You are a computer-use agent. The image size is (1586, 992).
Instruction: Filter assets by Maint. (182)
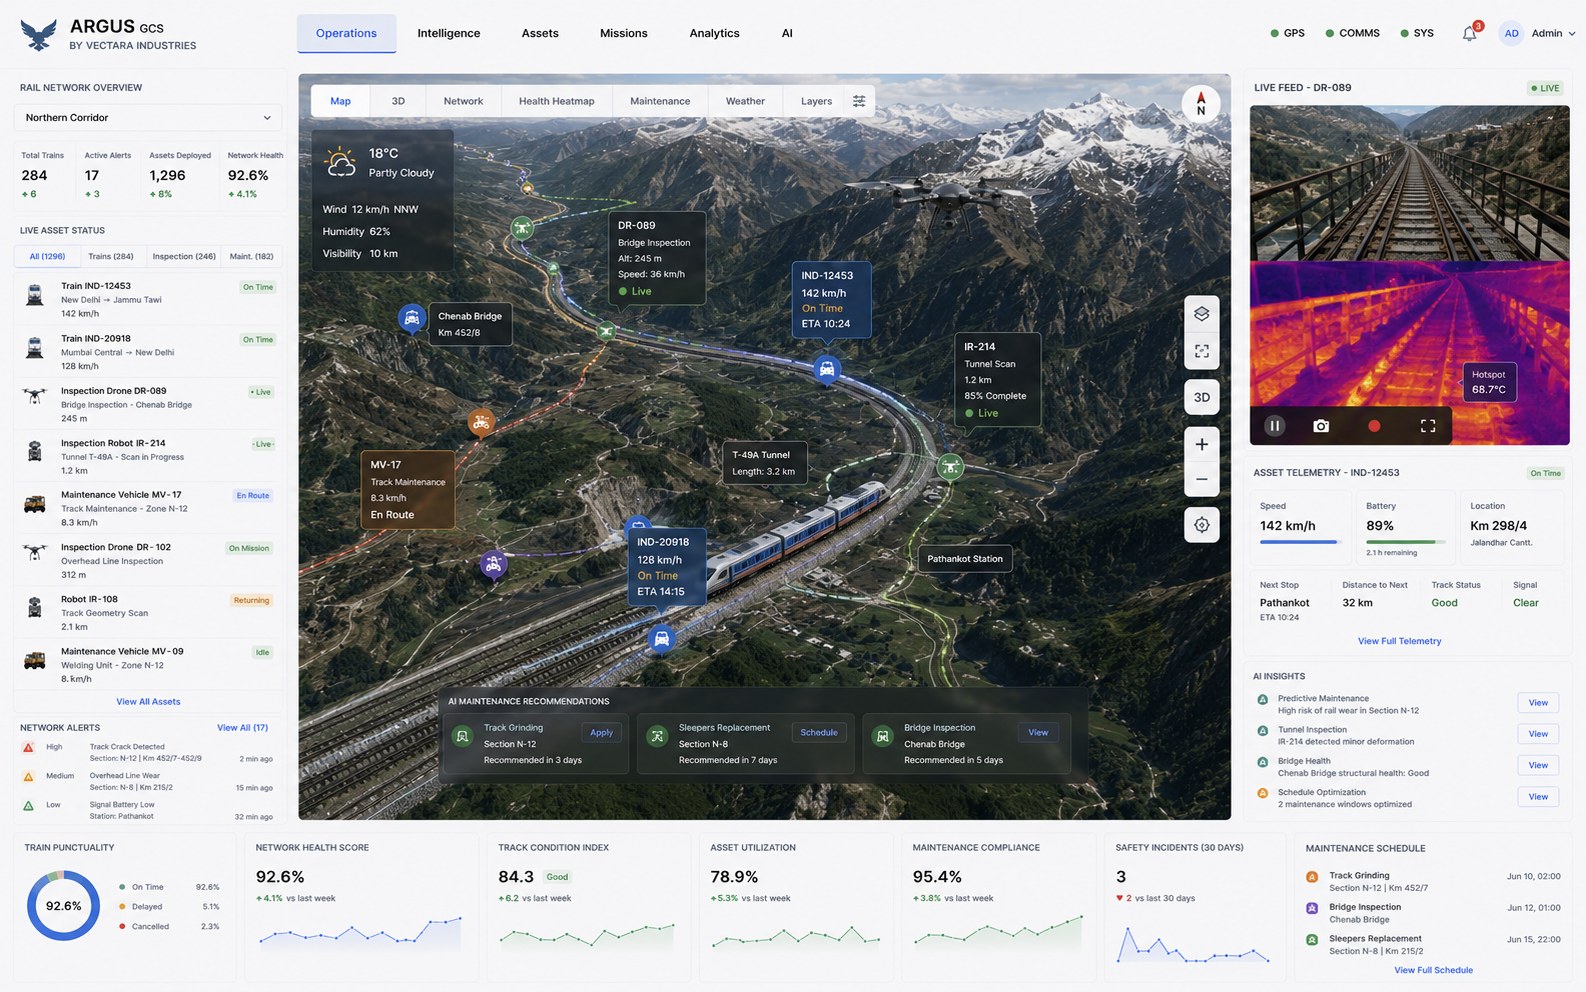tap(252, 257)
